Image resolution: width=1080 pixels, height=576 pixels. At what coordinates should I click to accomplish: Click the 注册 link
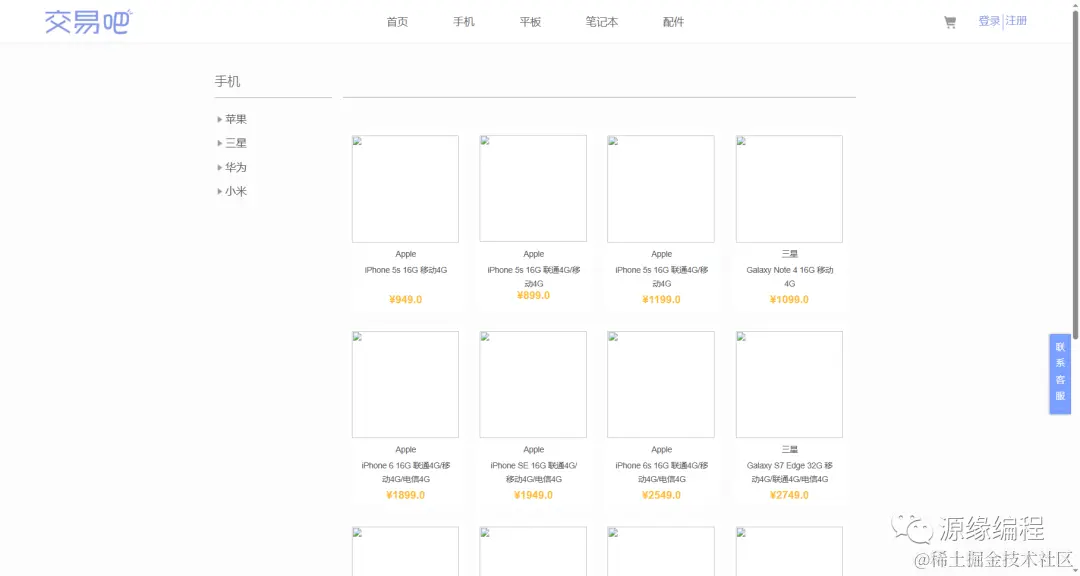pos(1016,21)
